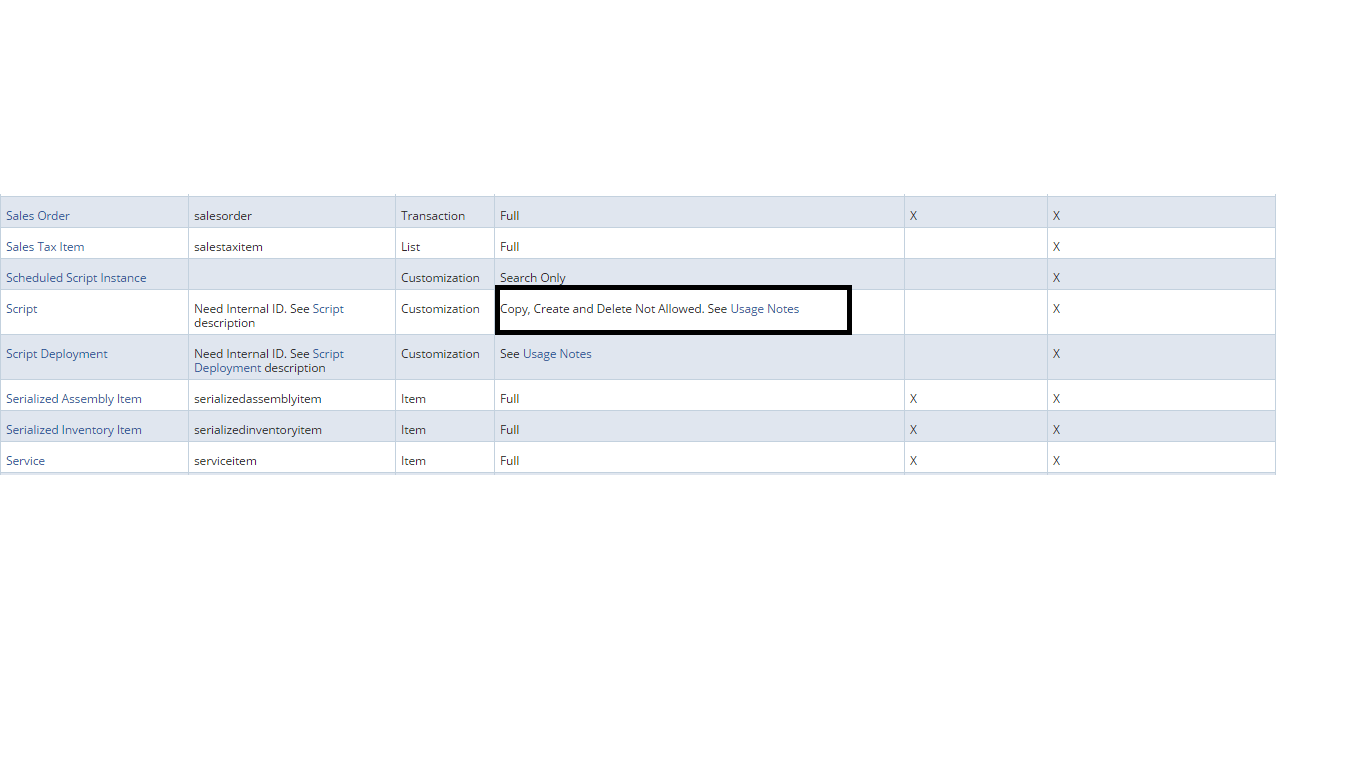Click 'Copy, Create and Delete Not Allowed' text

[602, 309]
